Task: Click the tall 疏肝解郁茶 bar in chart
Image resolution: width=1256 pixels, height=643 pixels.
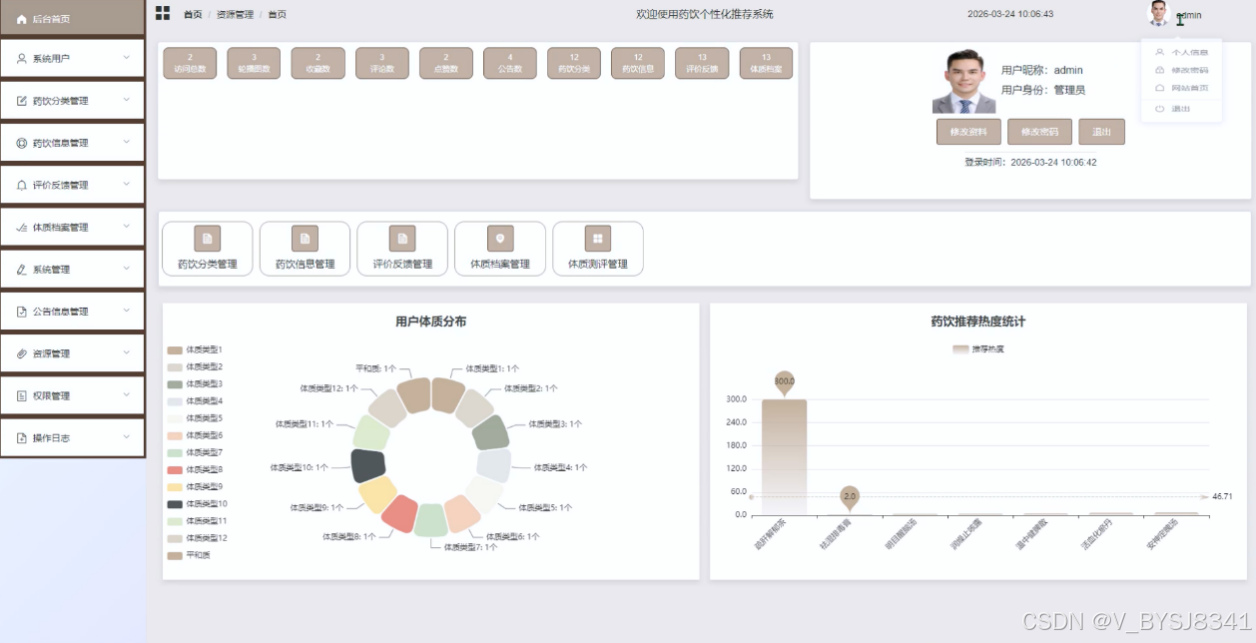Action: (x=784, y=457)
